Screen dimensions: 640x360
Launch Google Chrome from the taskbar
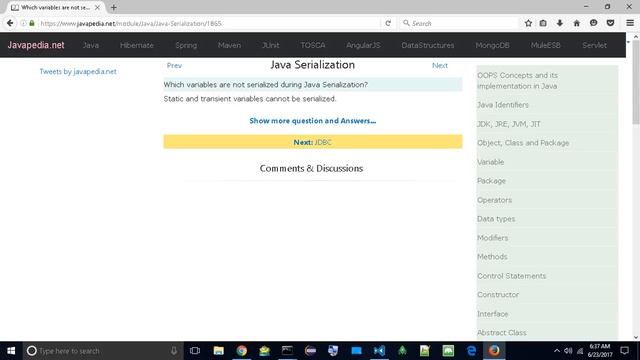[x=241, y=351]
